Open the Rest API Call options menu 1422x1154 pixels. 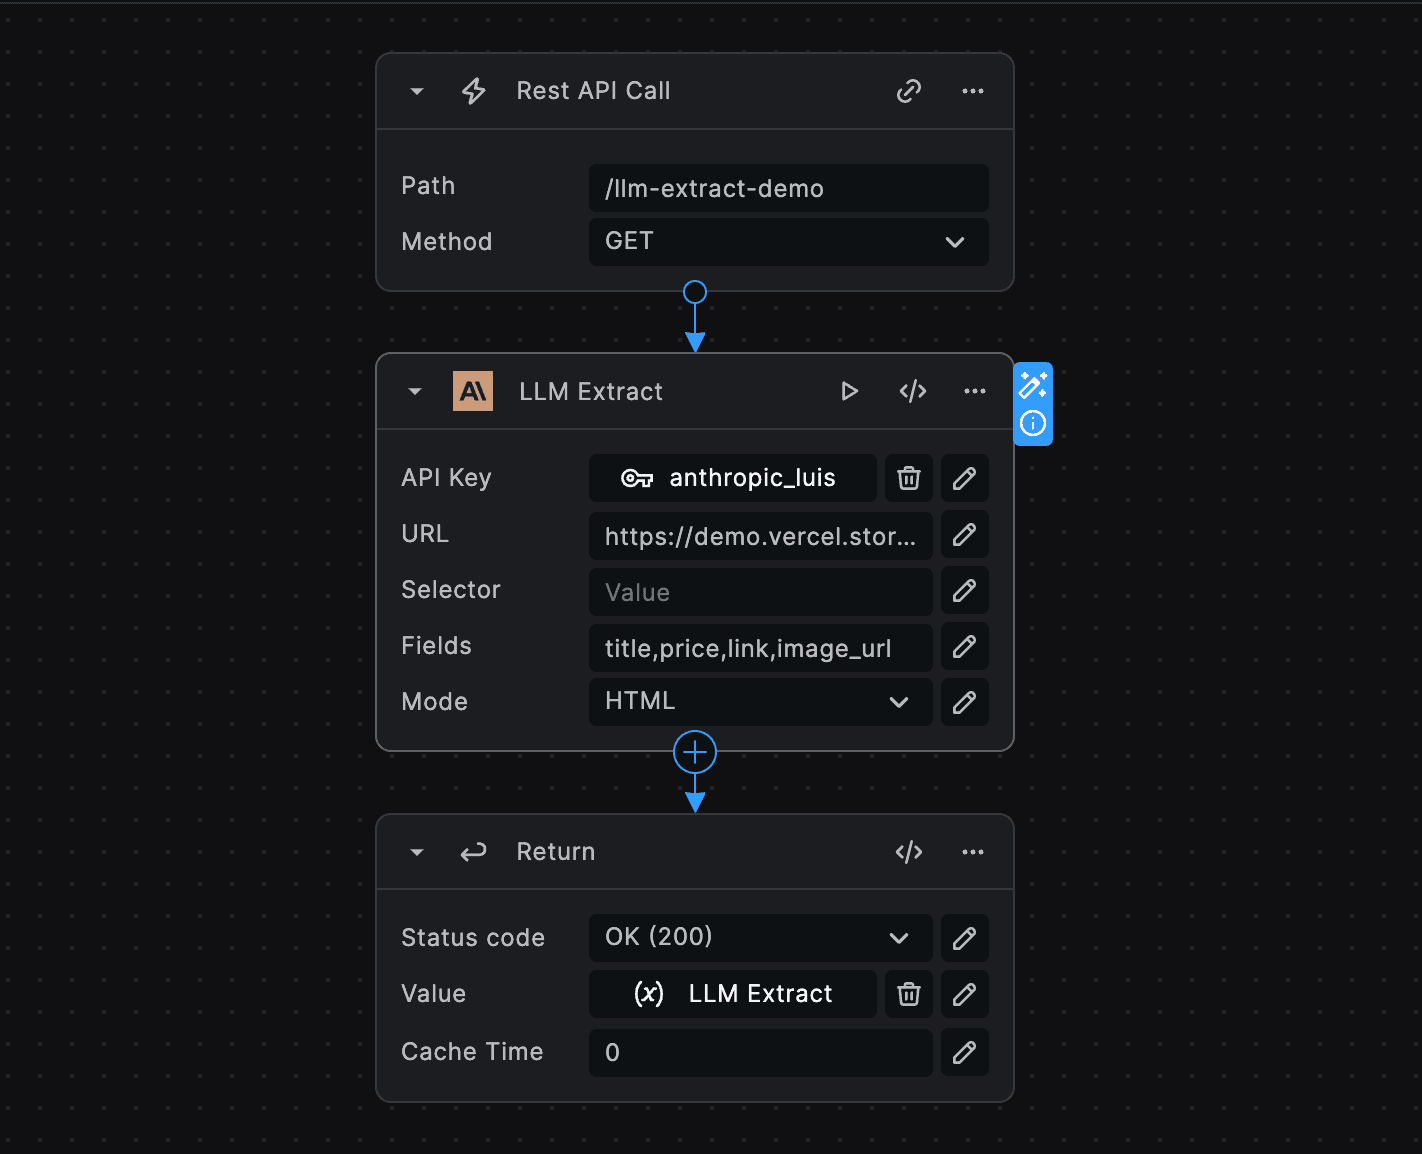click(971, 90)
